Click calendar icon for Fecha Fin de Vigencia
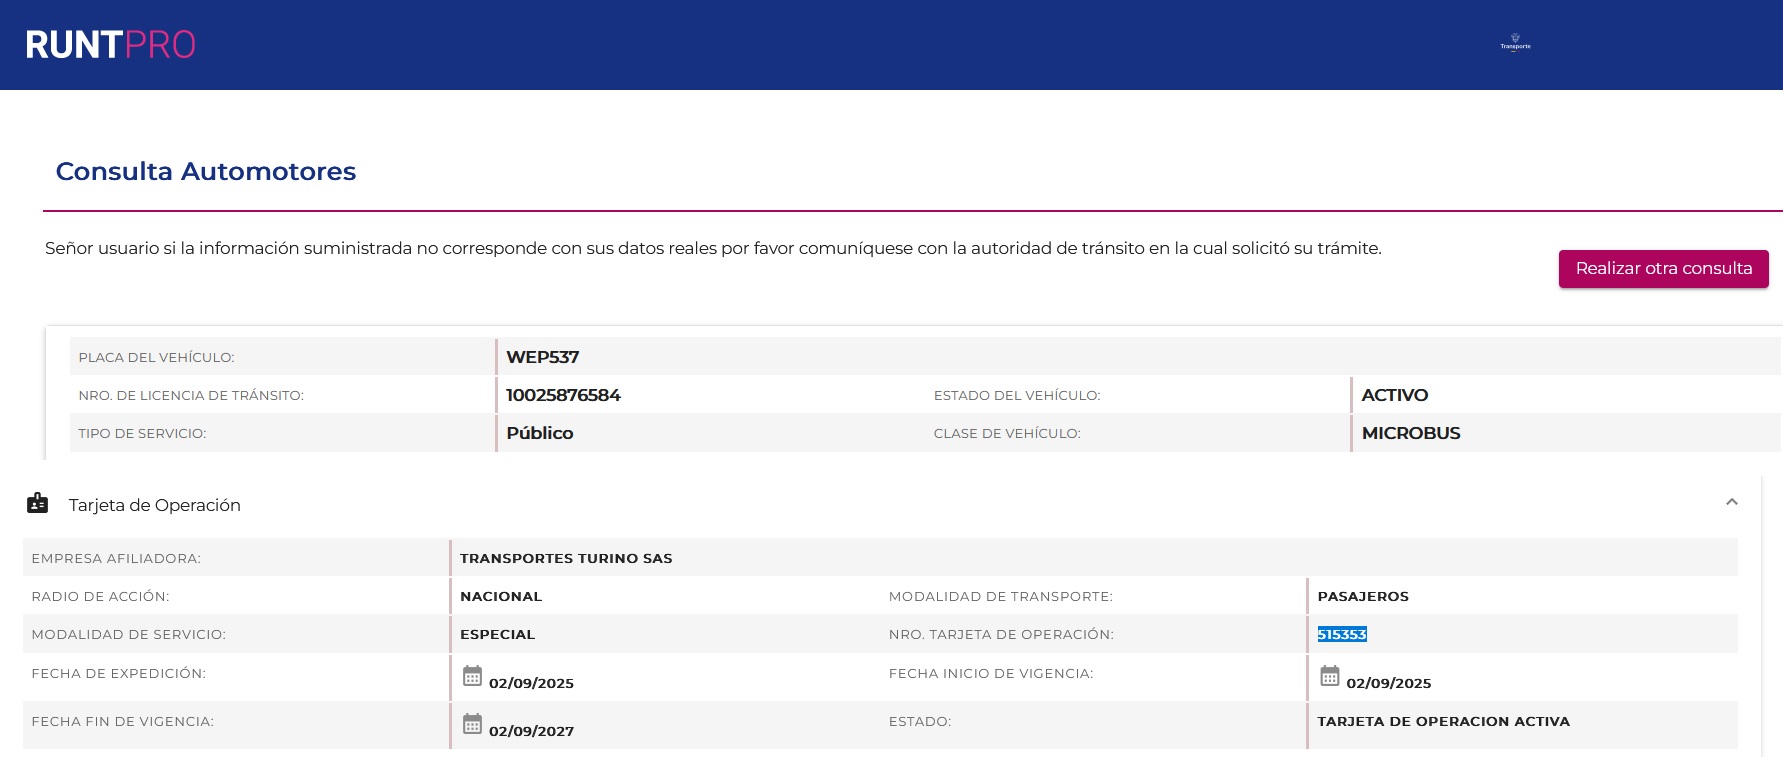Image resolution: width=1783 pixels, height=757 pixels. (x=472, y=724)
